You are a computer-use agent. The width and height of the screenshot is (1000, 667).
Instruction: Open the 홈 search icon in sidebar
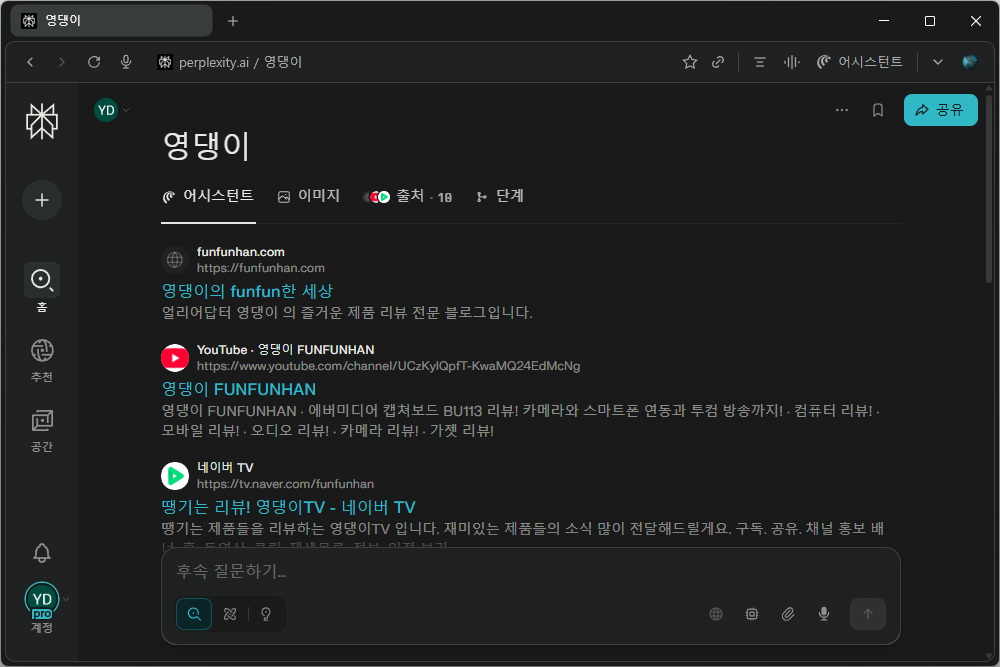42,280
